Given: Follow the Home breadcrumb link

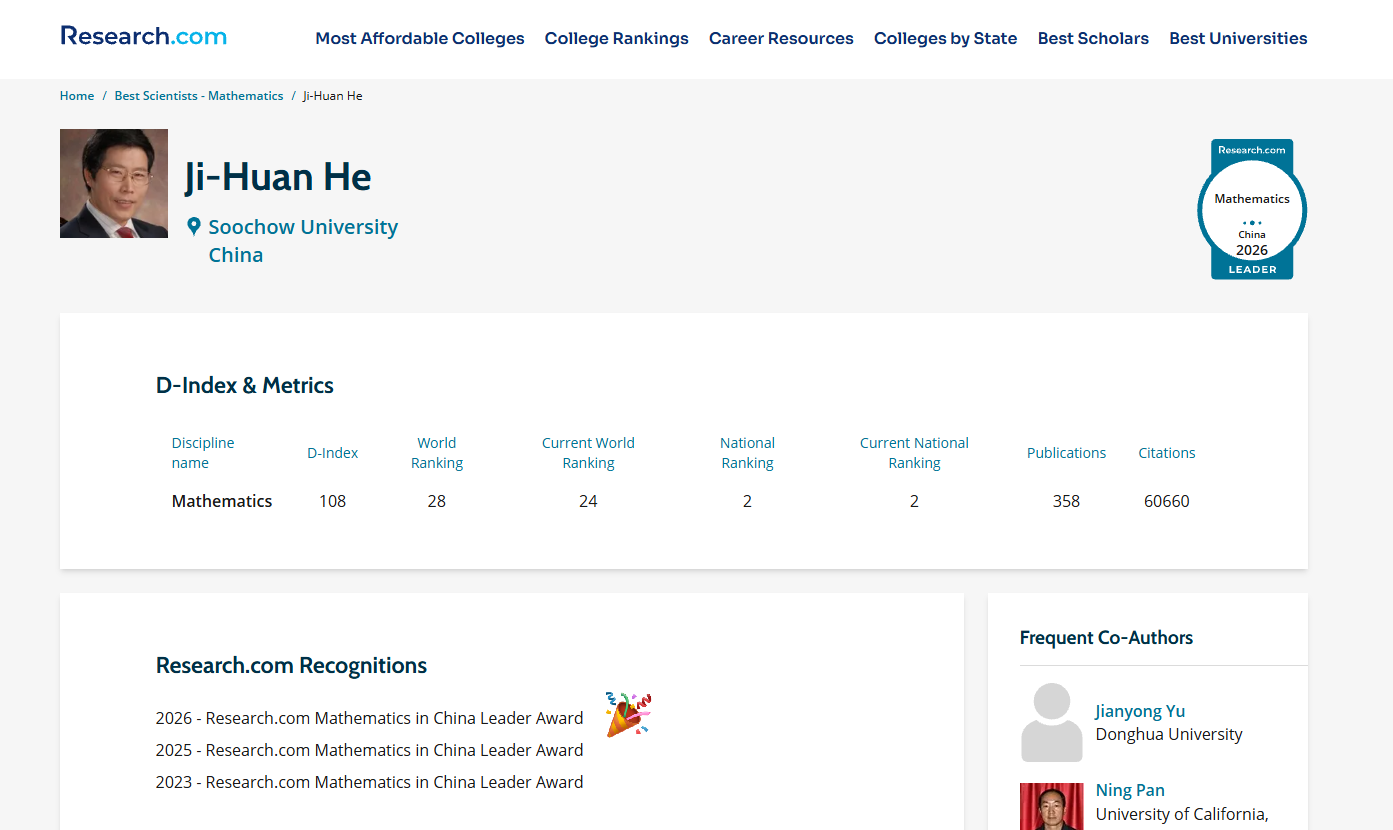Looking at the screenshot, I should (x=77, y=96).
